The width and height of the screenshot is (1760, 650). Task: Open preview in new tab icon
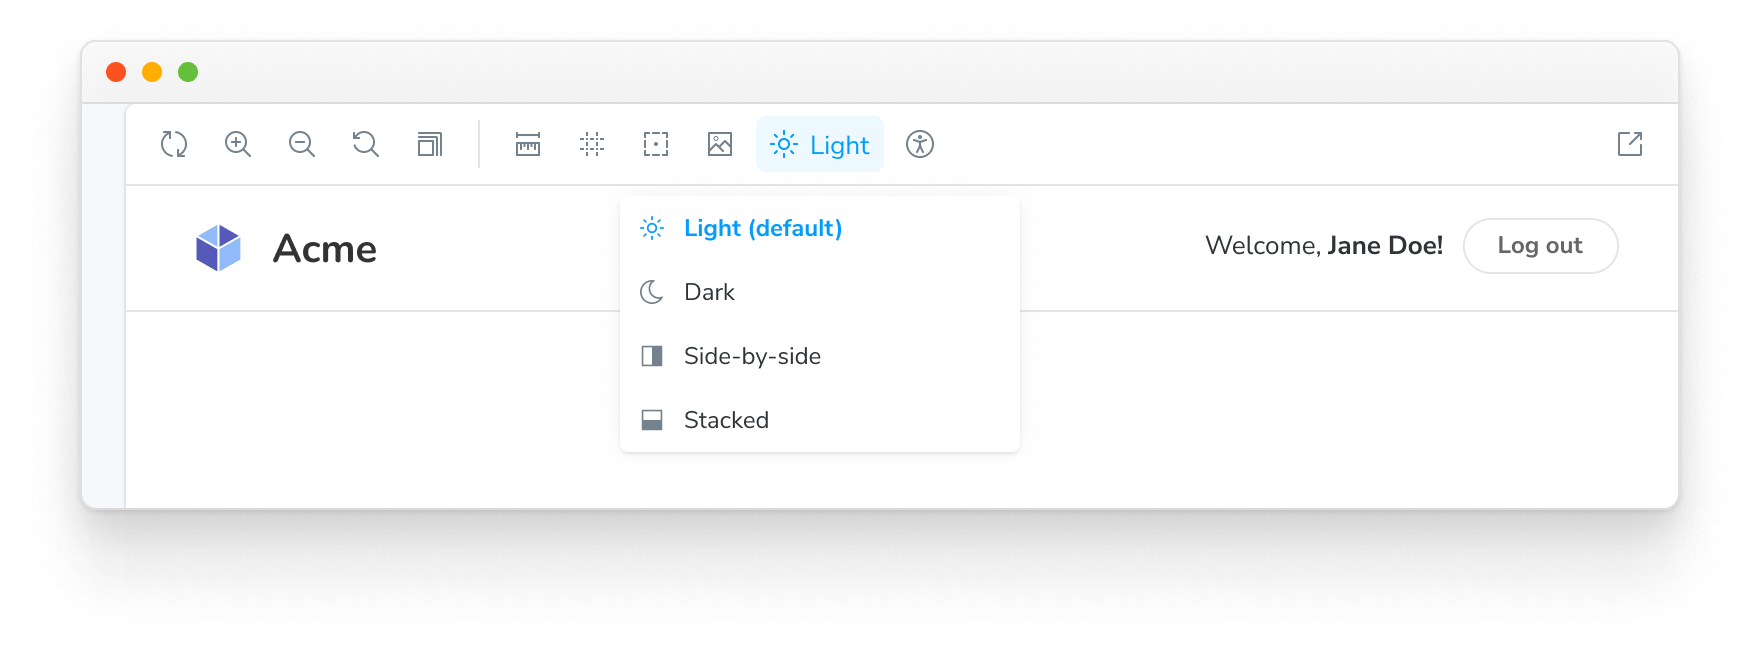point(1630,145)
